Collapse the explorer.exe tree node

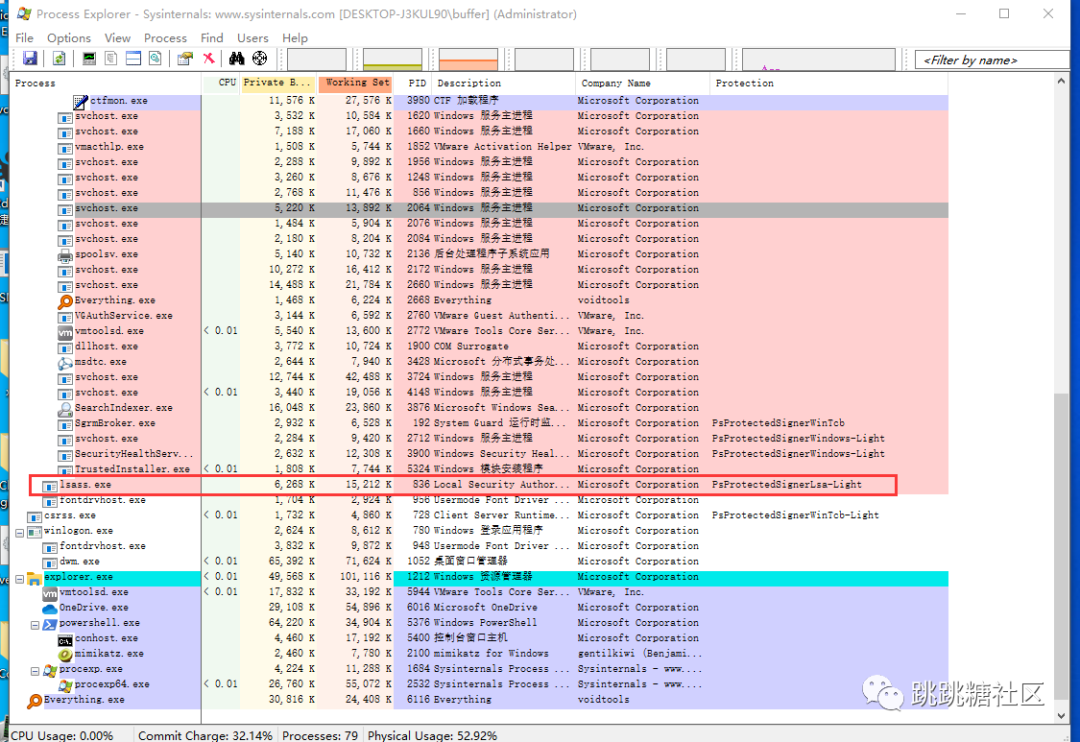[19, 579]
